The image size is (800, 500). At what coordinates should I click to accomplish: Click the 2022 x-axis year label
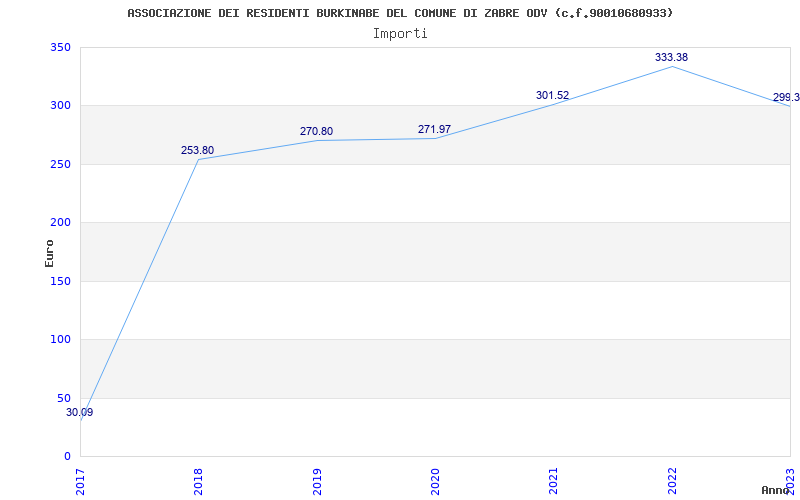tap(672, 482)
